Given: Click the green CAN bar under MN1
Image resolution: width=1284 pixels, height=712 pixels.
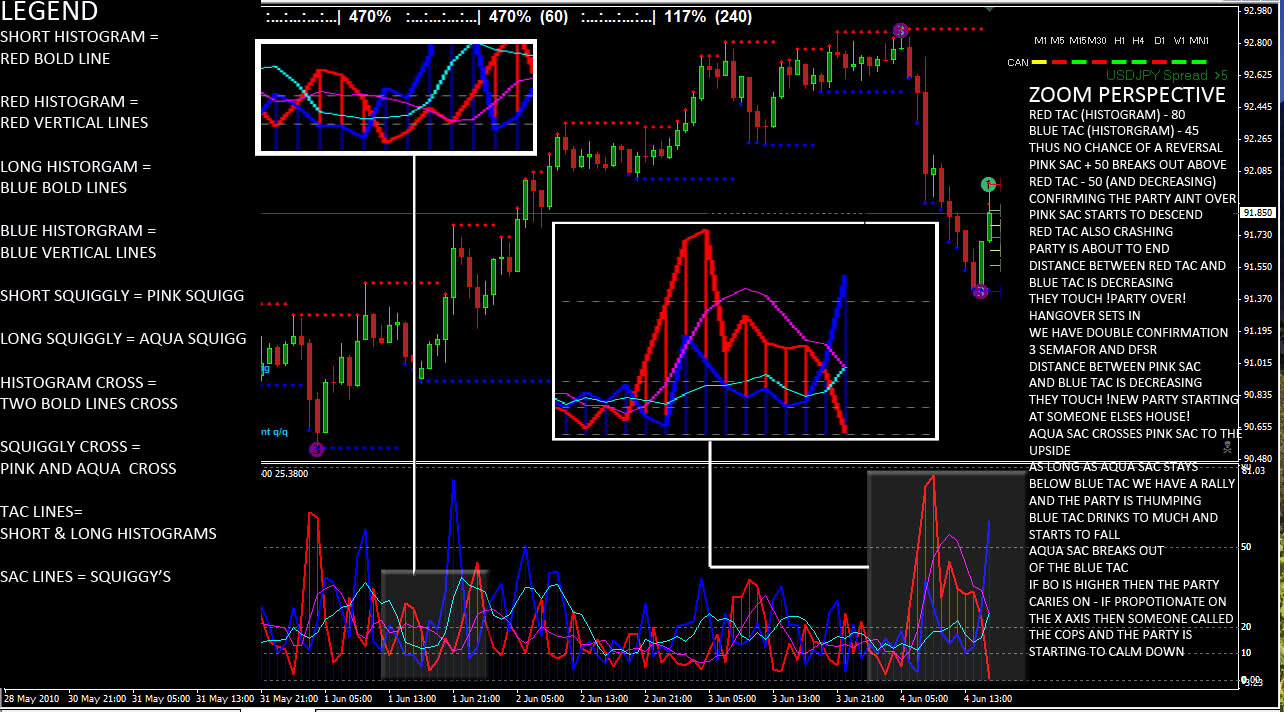Looking at the screenshot, I should pyautogui.click(x=1200, y=62).
